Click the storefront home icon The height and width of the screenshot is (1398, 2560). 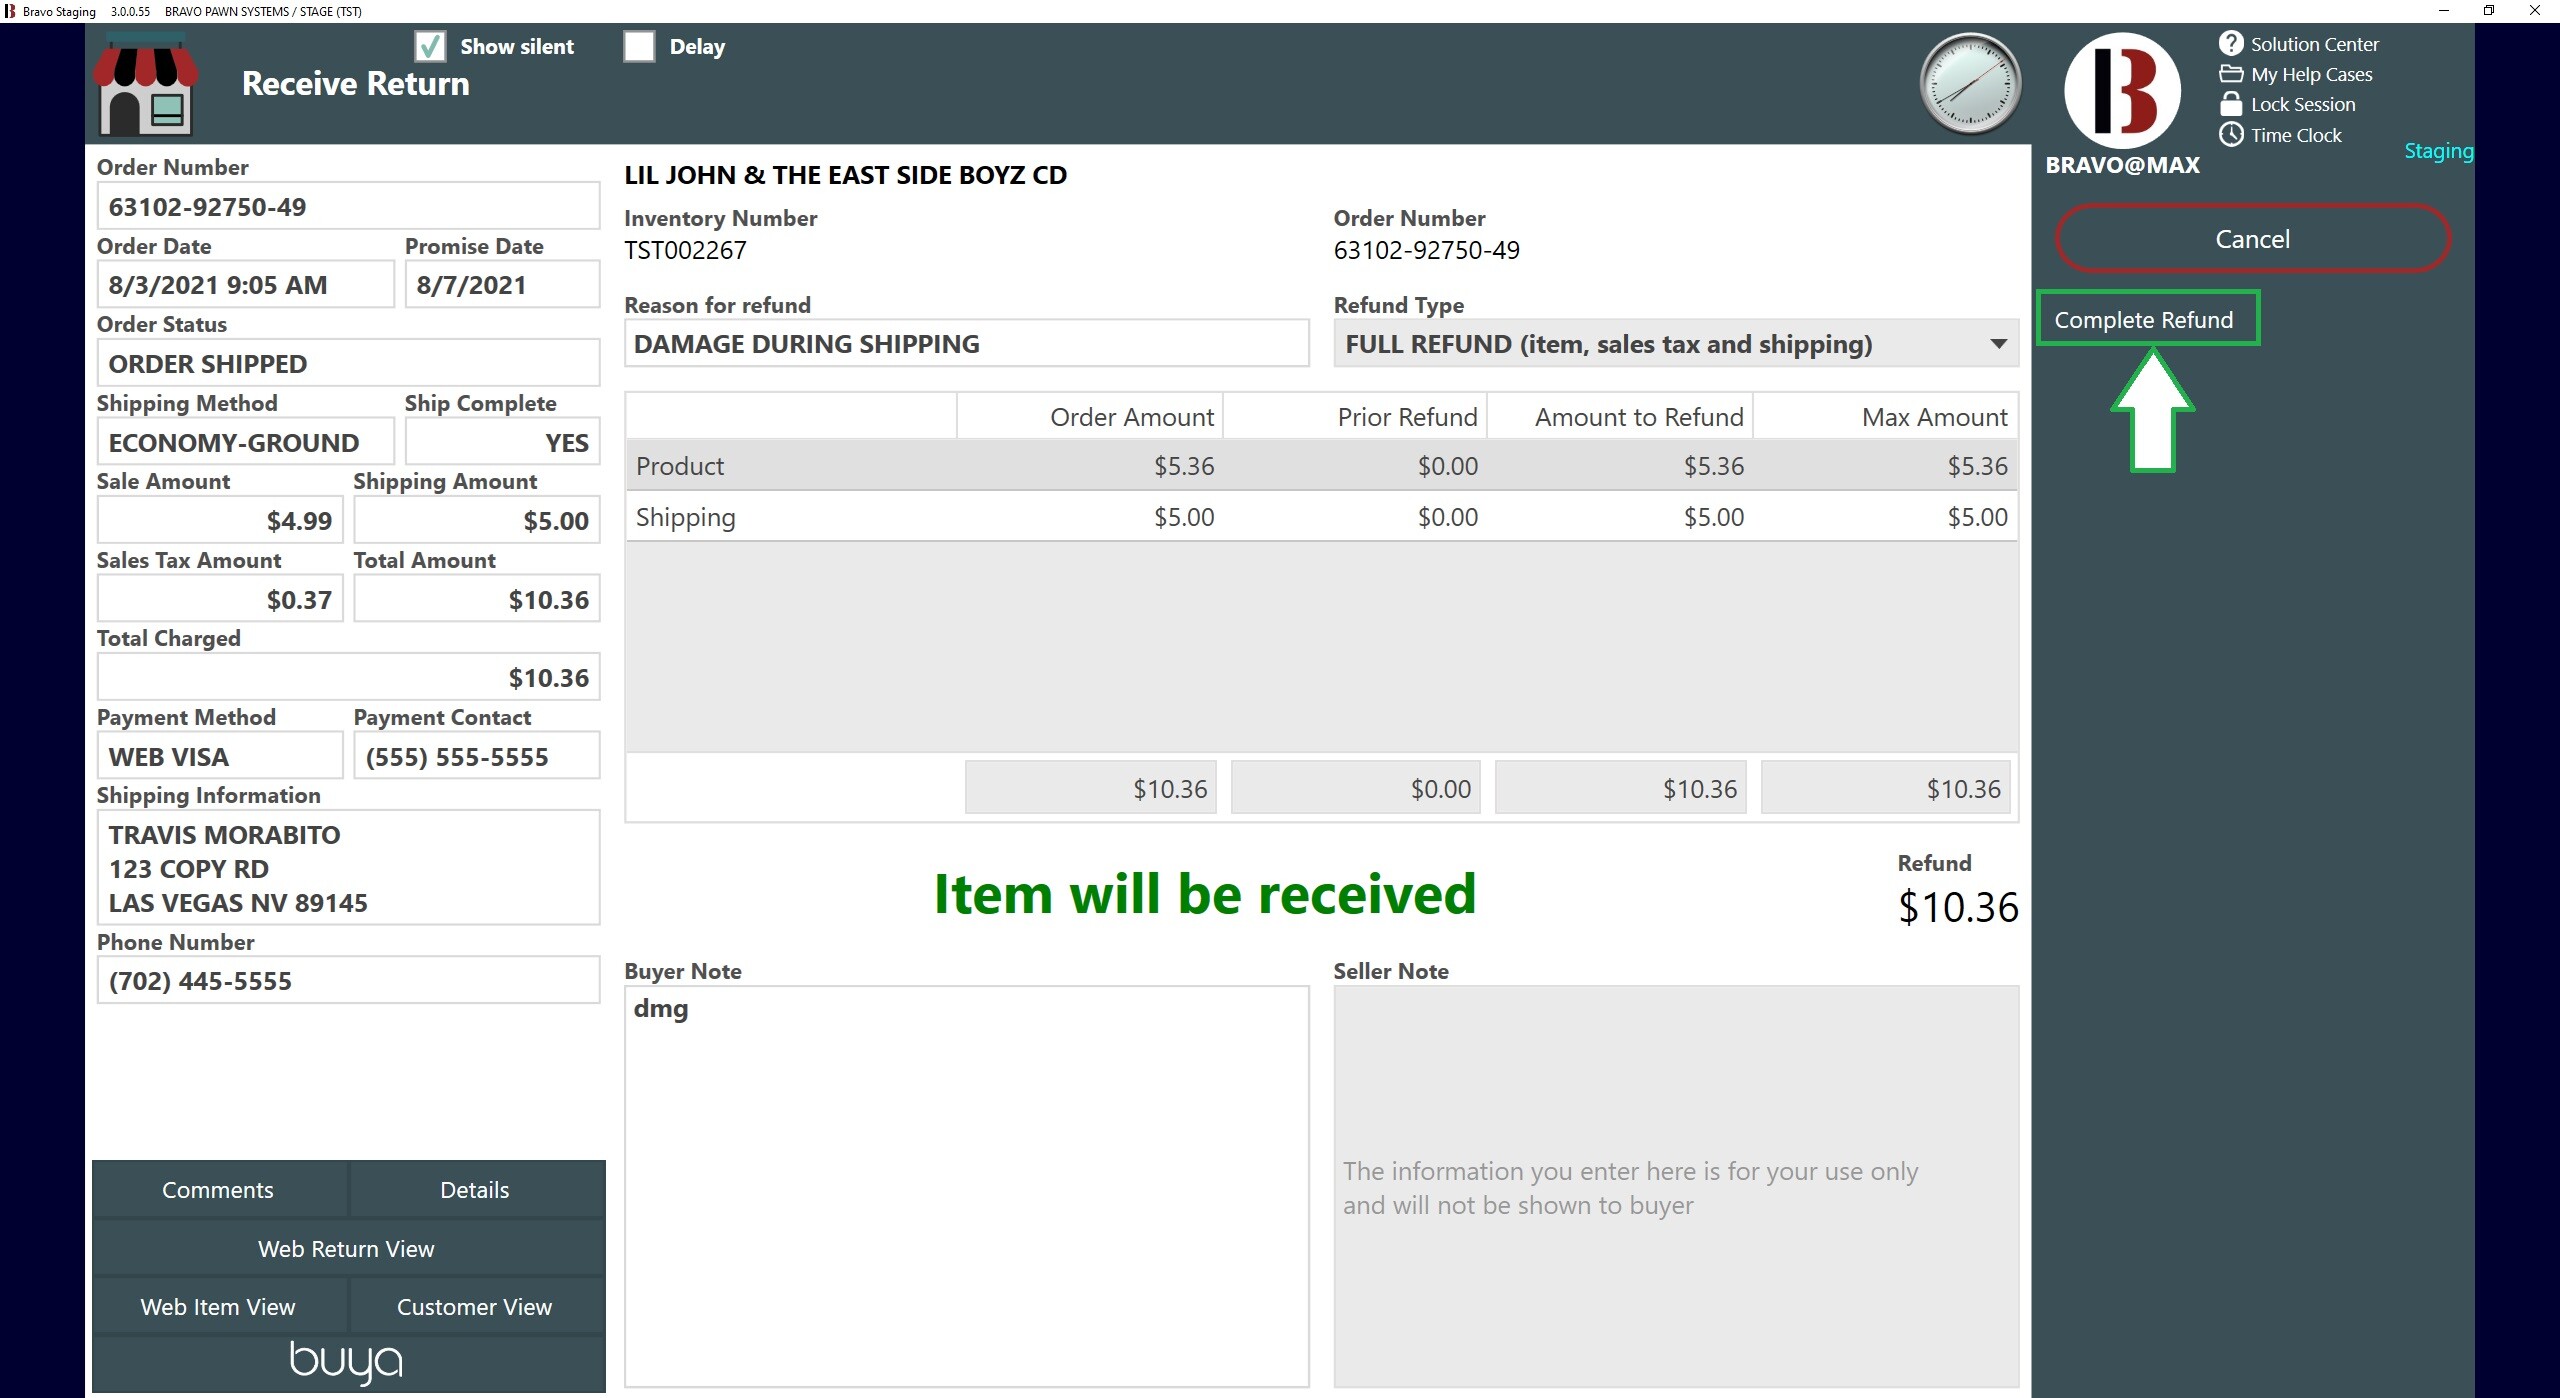(146, 85)
